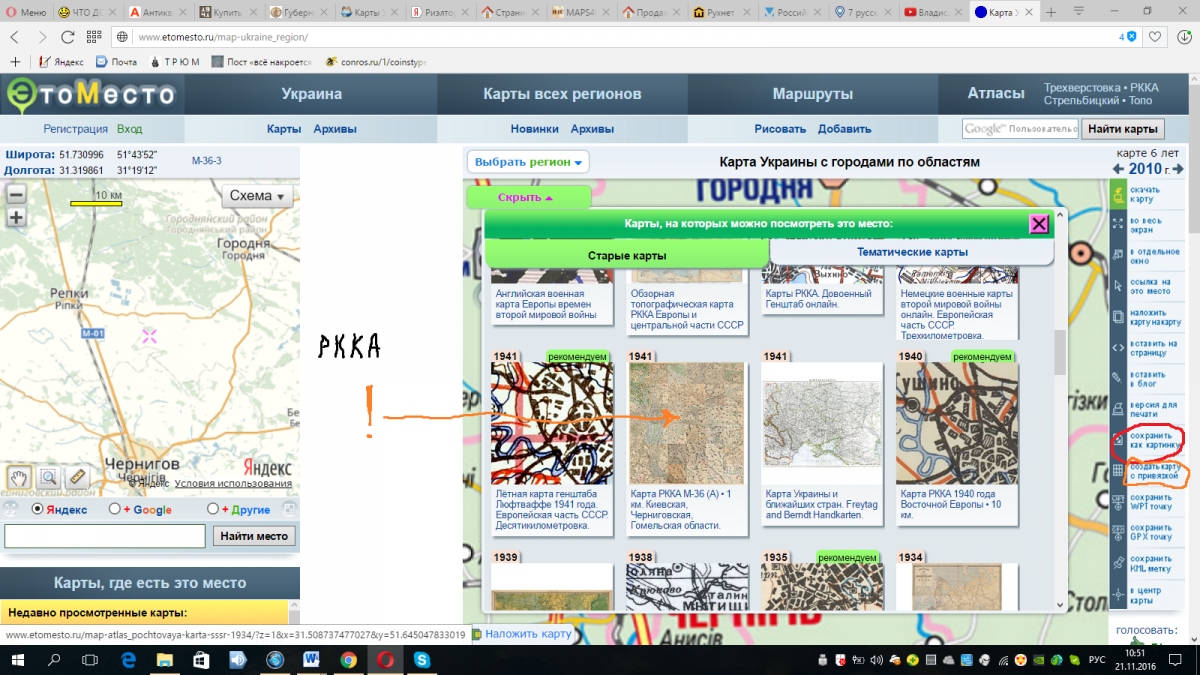Image resolution: width=1200 pixels, height=675 pixels.
Task: Switch to the Тематические карты tab
Action: pyautogui.click(x=912, y=253)
